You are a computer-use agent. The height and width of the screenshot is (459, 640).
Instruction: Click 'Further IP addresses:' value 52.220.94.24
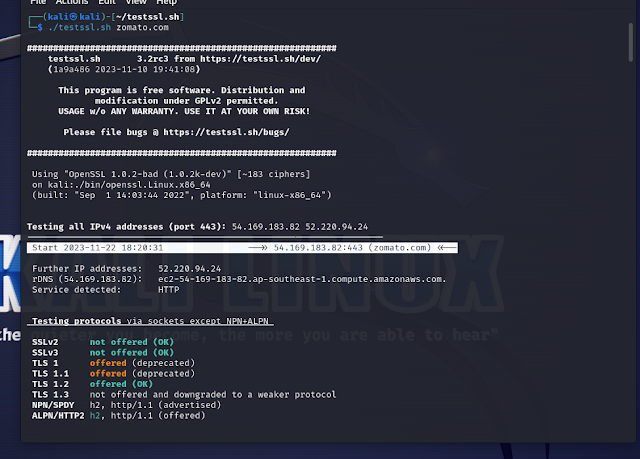click(189, 269)
